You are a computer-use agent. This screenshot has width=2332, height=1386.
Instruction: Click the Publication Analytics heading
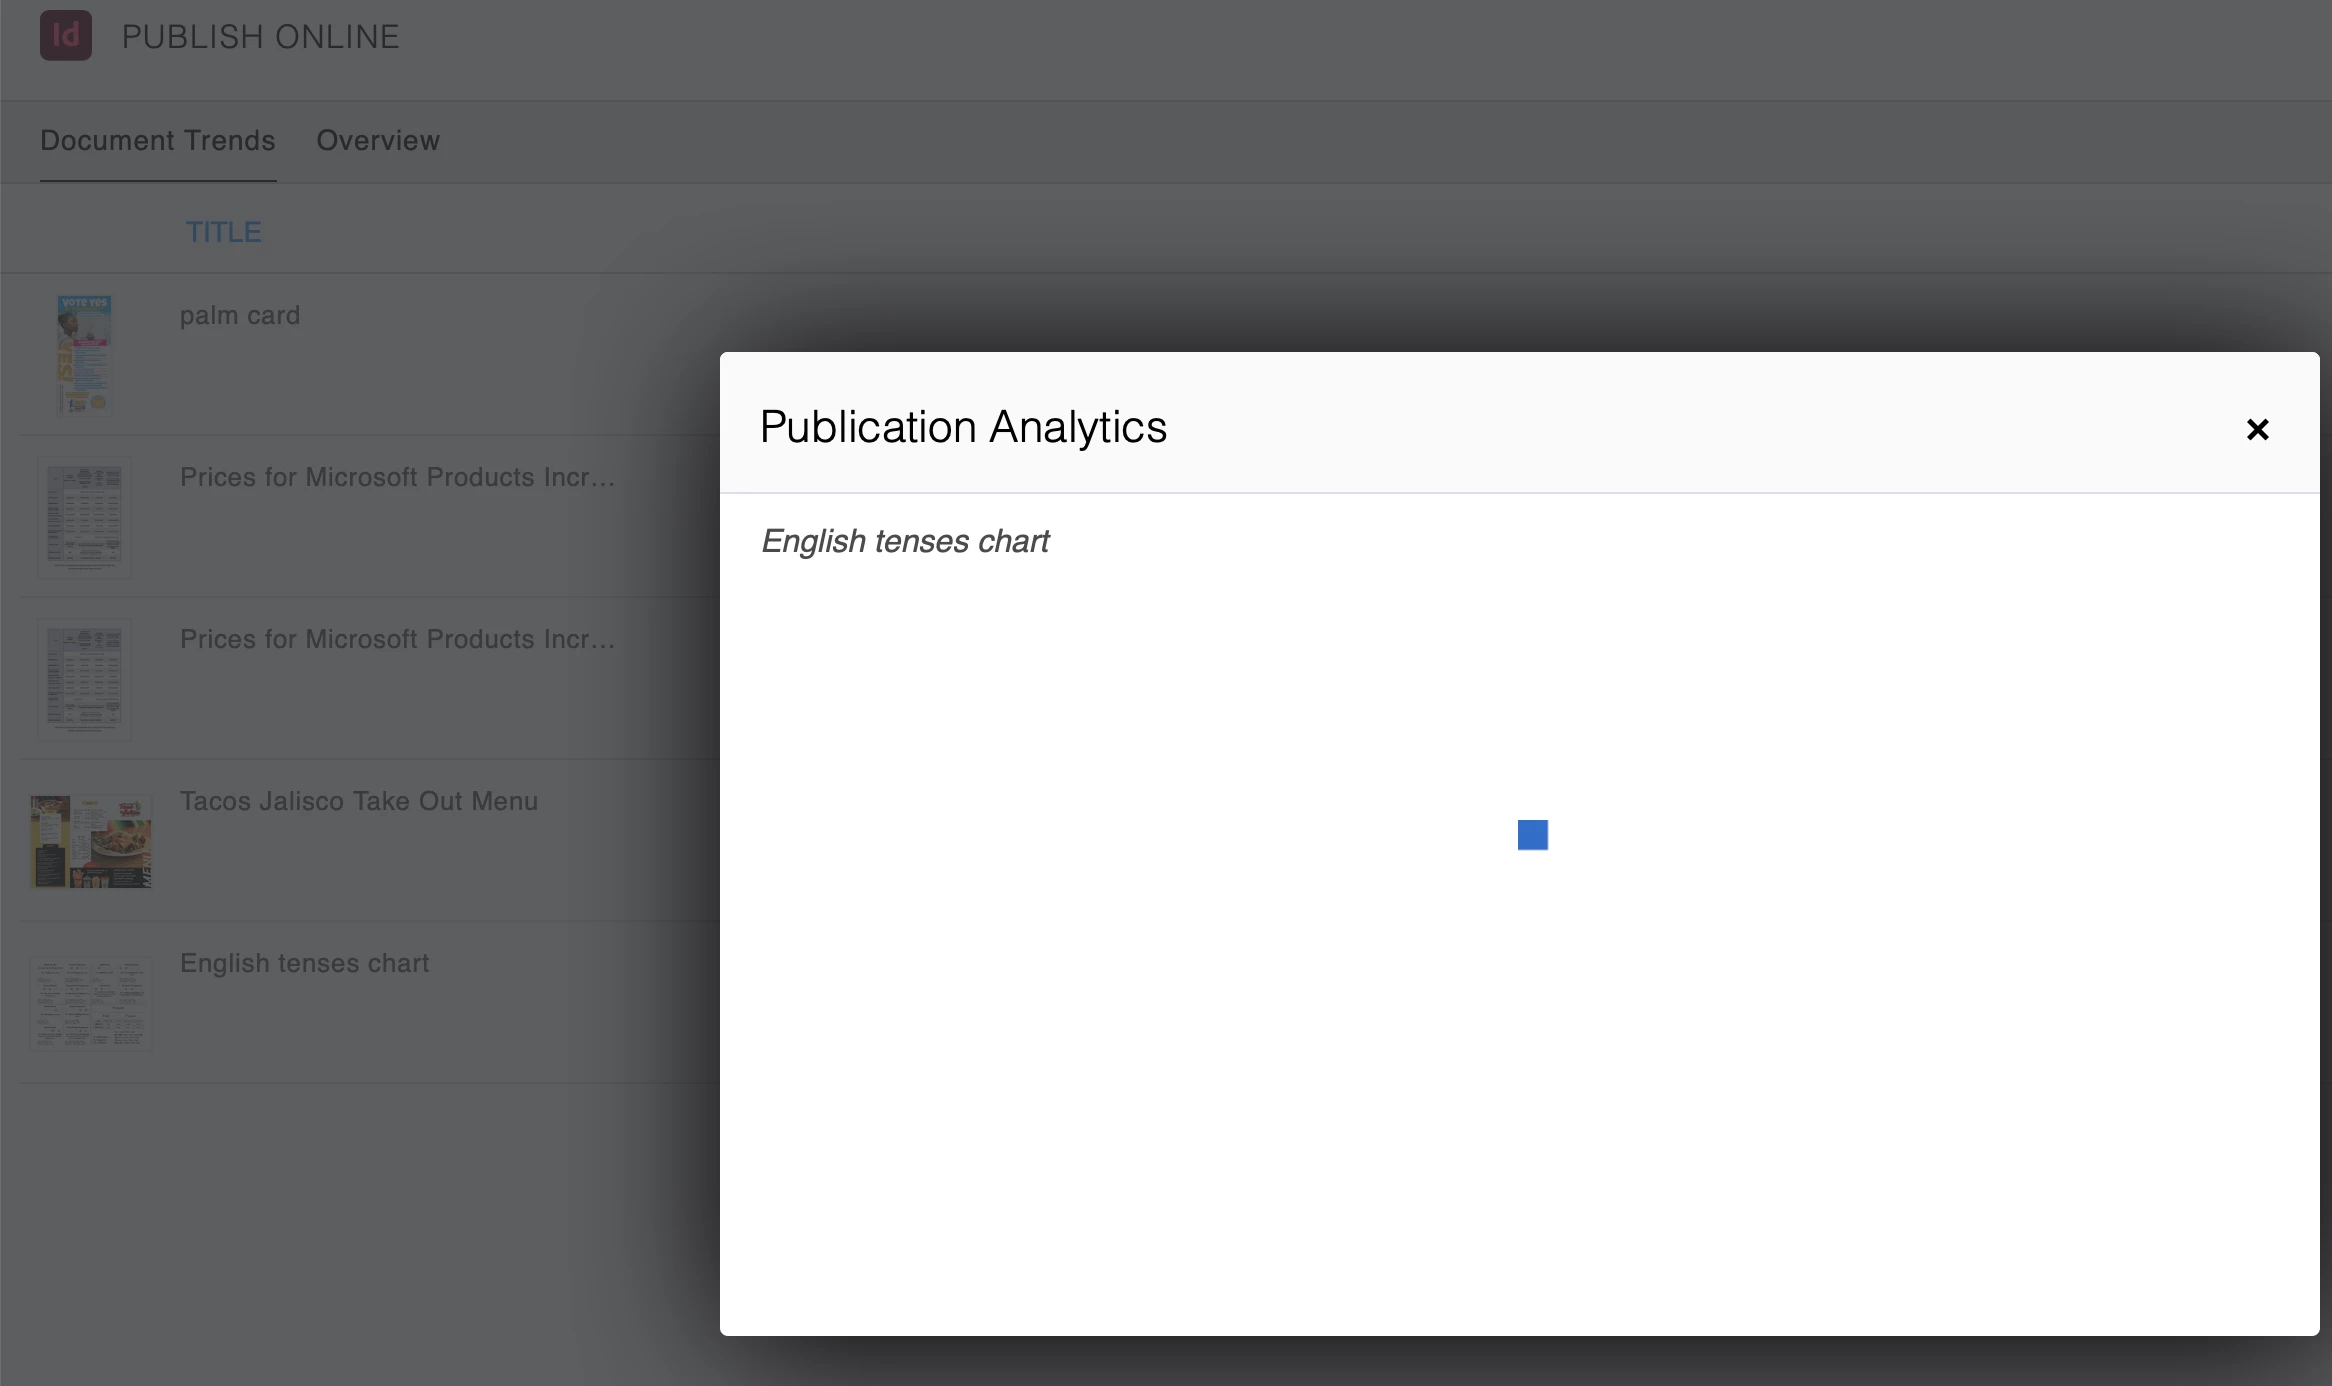click(963, 427)
